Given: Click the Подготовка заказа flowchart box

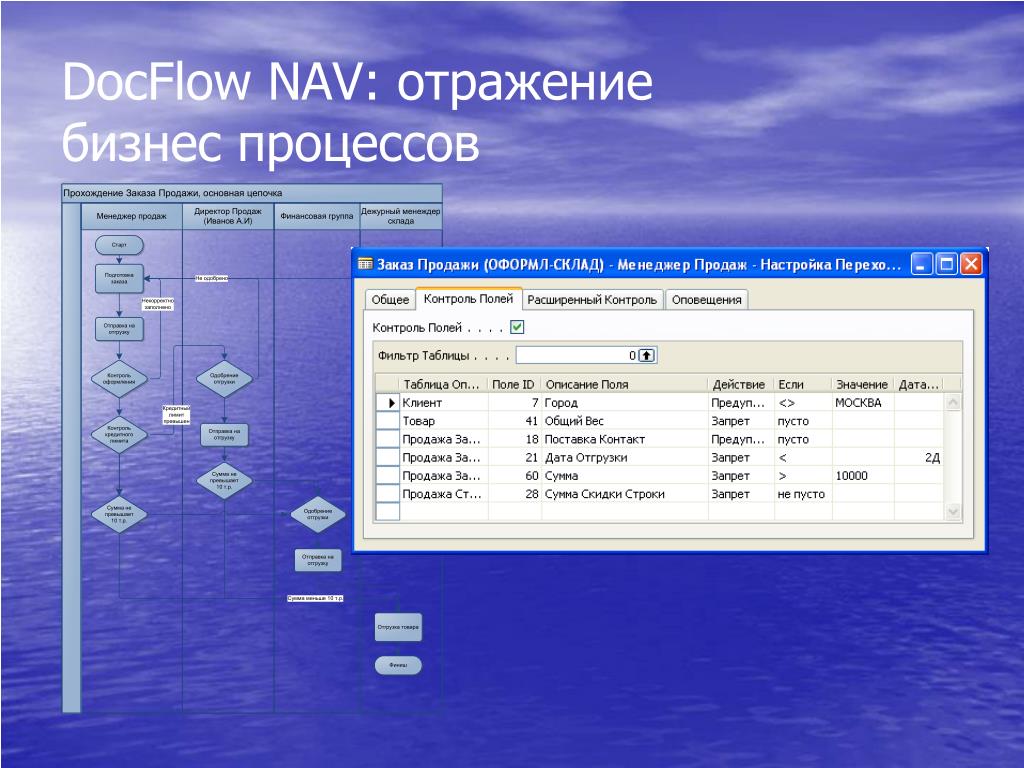Looking at the screenshot, I should [x=119, y=278].
